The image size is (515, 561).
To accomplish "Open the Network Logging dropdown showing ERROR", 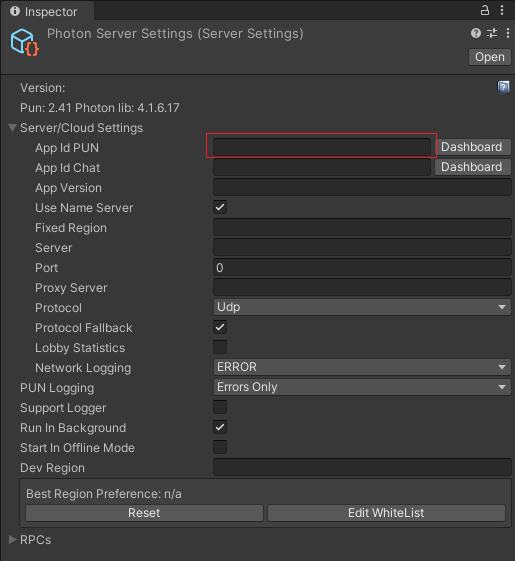I will click(362, 367).
